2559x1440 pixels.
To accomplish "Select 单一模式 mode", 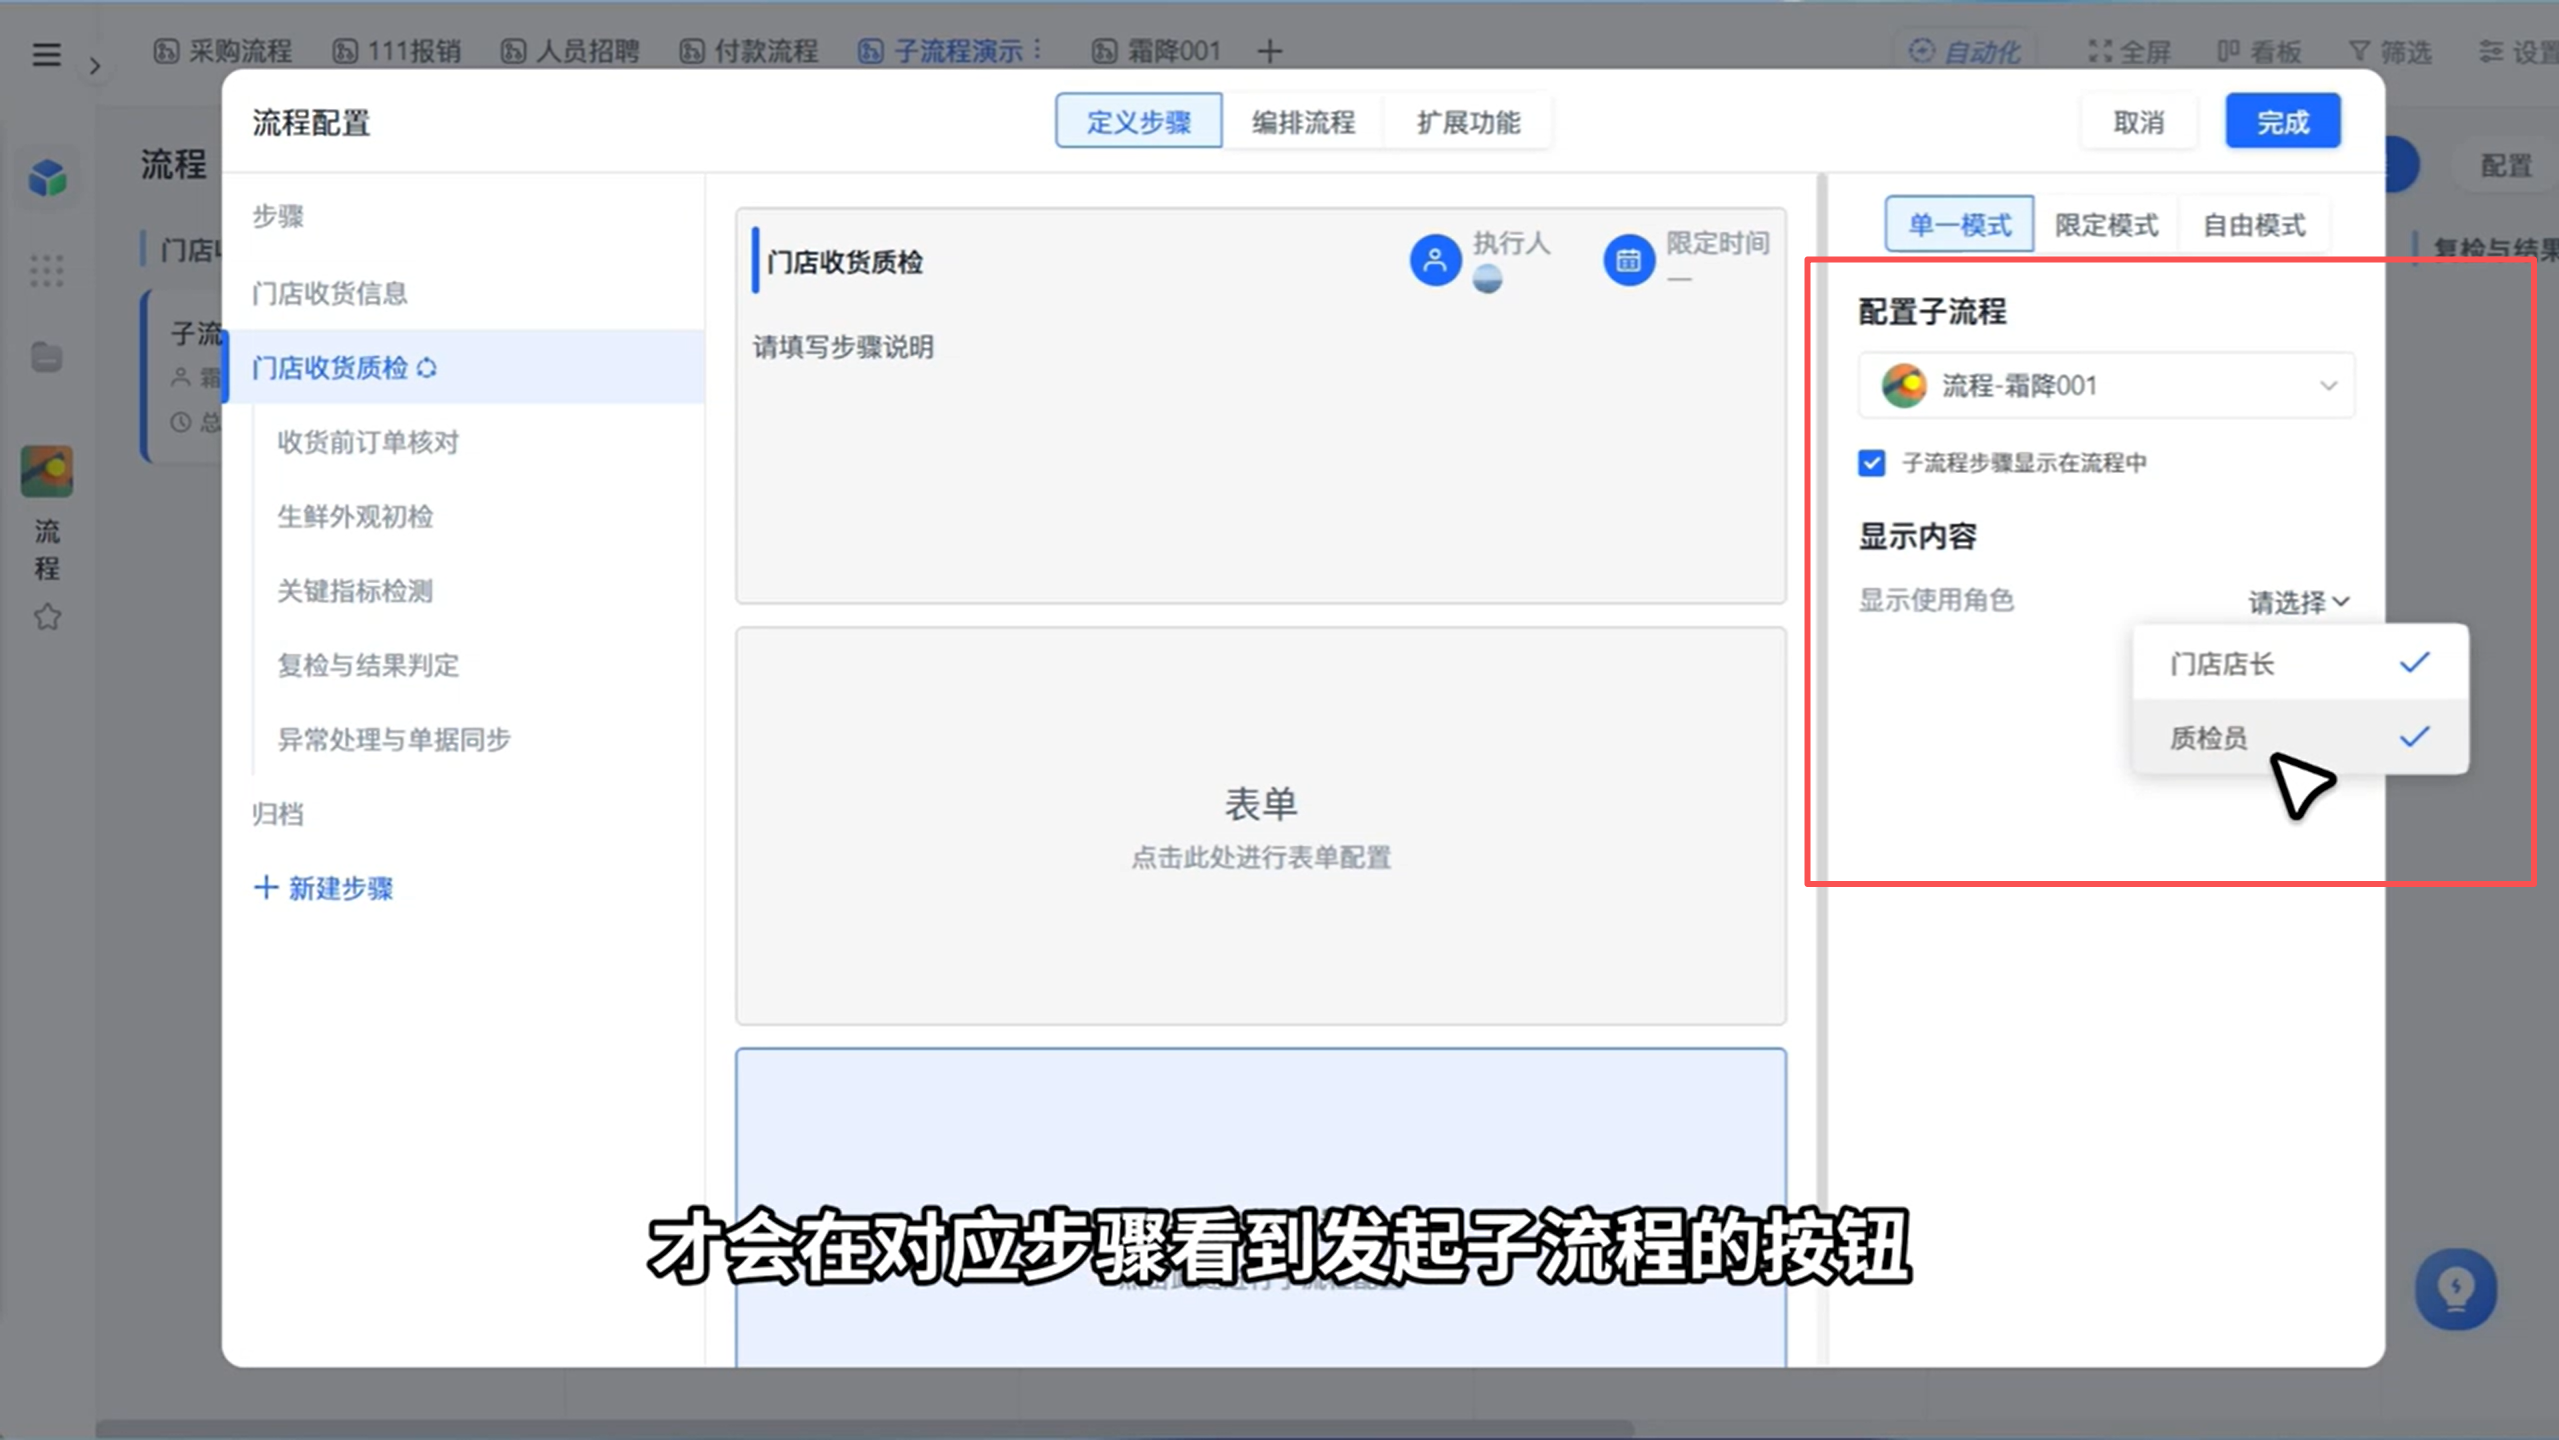I will click(x=1959, y=224).
